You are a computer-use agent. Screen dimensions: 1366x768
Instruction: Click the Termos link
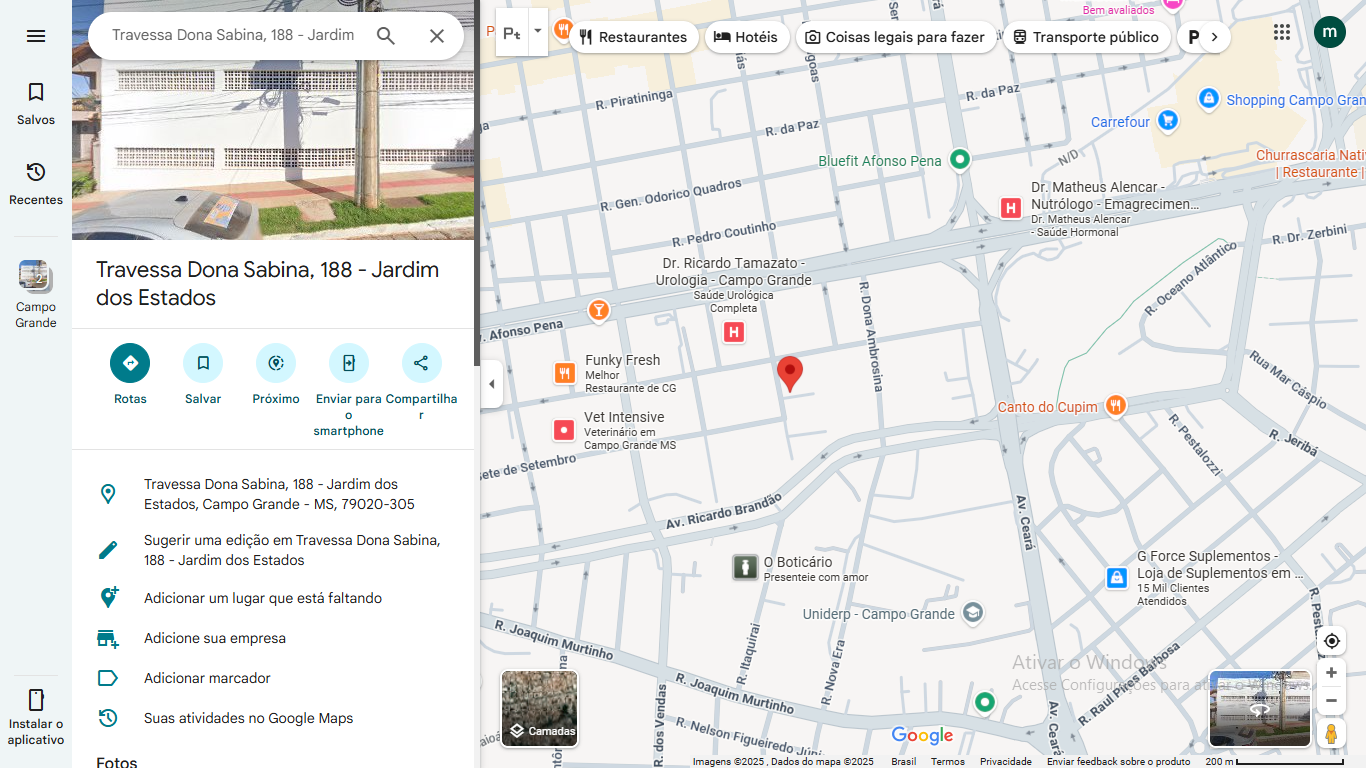pos(948,762)
